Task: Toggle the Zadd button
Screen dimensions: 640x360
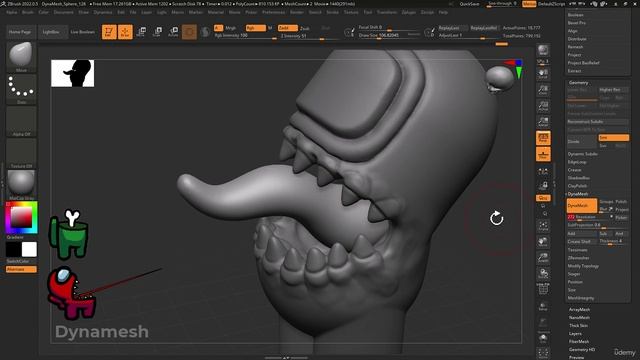Action: point(287,28)
